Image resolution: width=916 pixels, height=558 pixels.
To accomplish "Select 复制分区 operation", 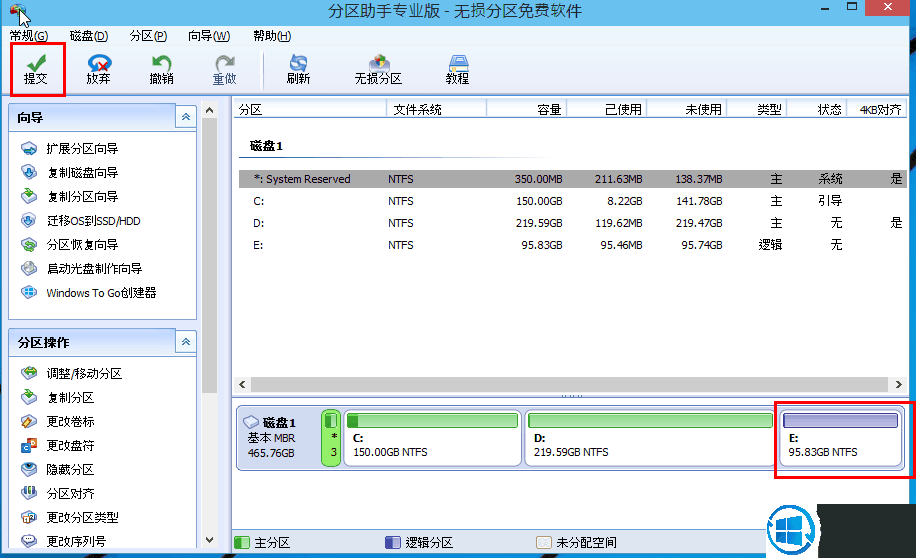I will pos(57,397).
